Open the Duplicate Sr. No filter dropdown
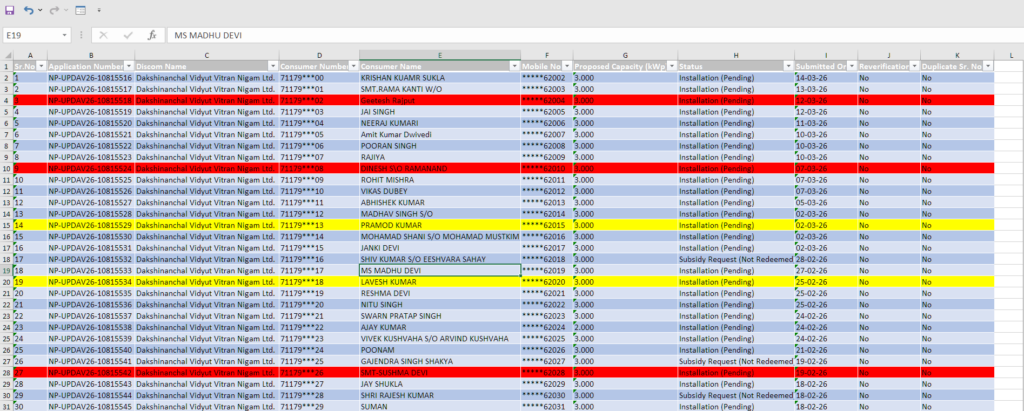This screenshot has height=411, width=1024. point(988,66)
